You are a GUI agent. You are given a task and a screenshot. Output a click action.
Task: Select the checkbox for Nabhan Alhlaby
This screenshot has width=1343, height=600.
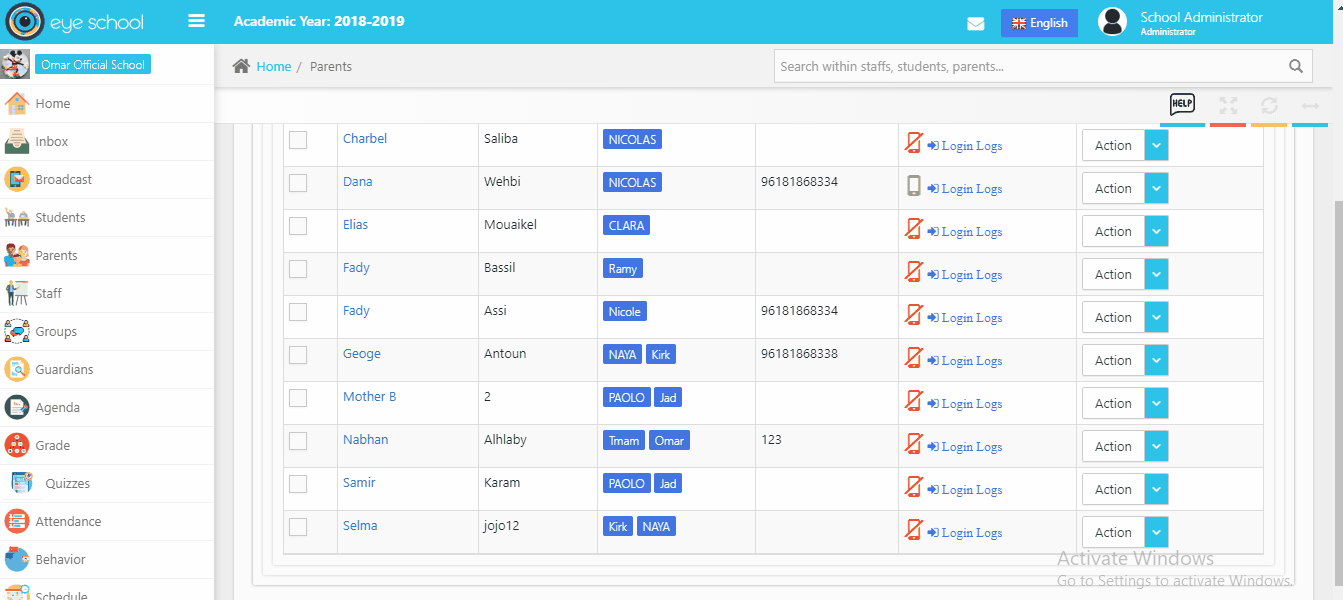coord(298,441)
